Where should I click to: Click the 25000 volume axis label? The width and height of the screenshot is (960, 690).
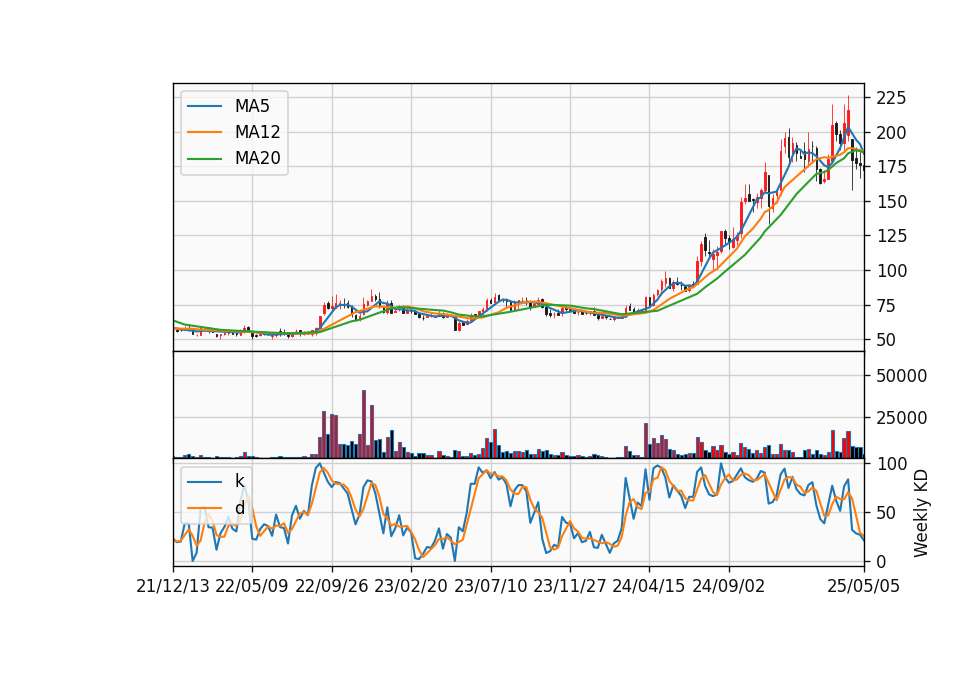(x=901, y=418)
